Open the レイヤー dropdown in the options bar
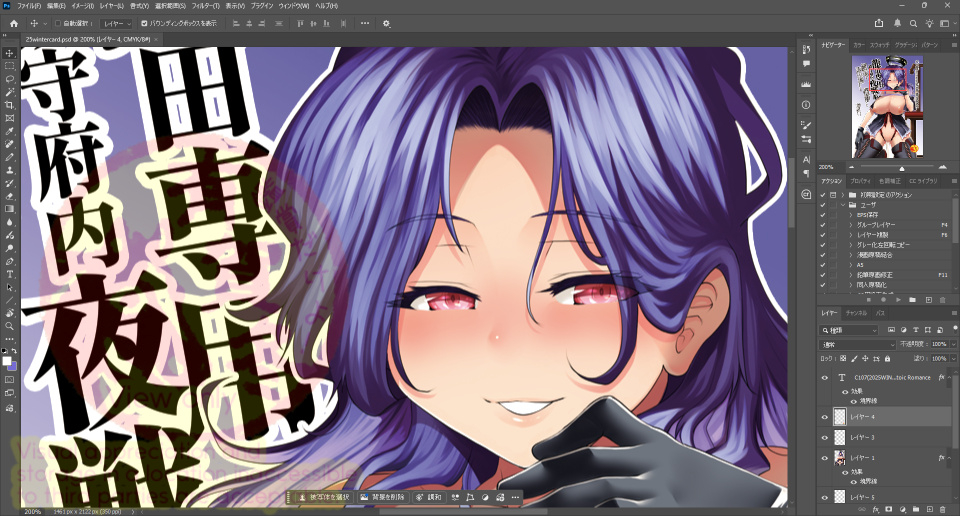This screenshot has height=516, width=960. tap(116, 23)
